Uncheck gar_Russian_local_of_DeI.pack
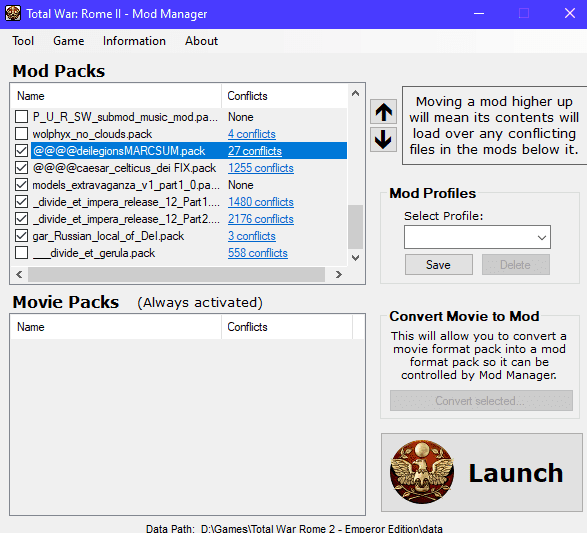Viewport: 587px width, 533px height. (22, 236)
